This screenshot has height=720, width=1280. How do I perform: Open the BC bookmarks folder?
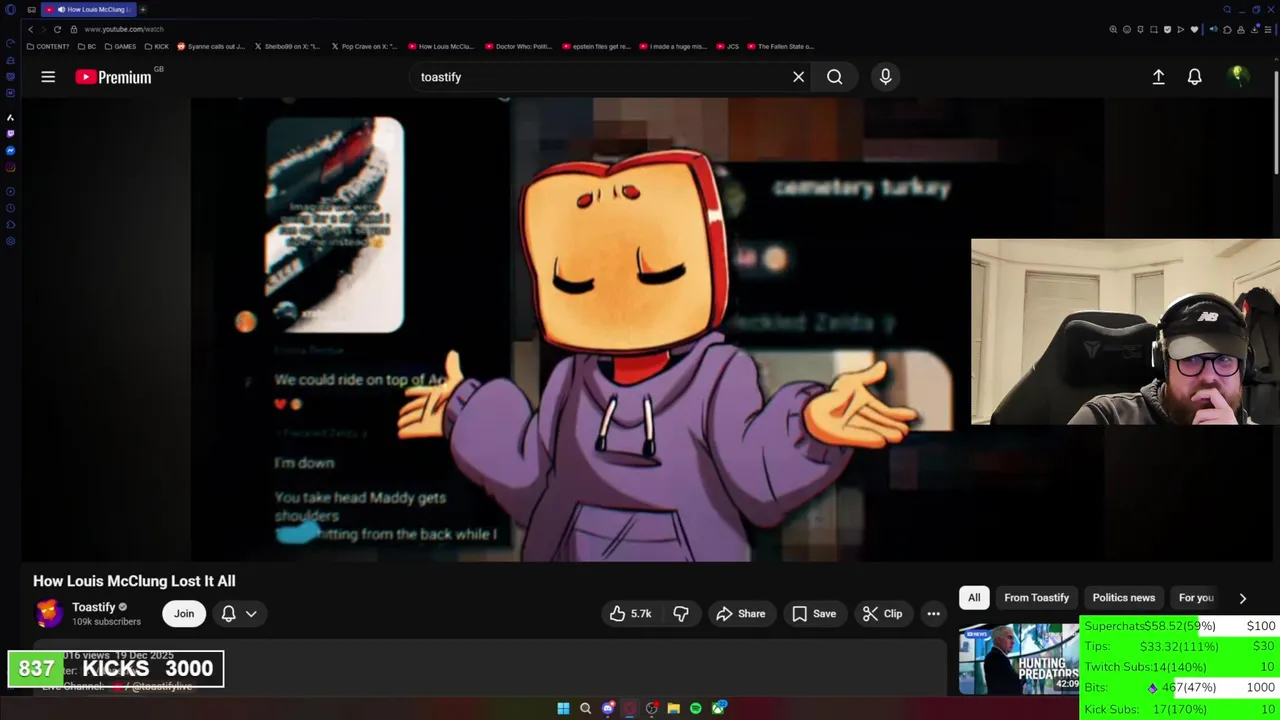(x=87, y=46)
